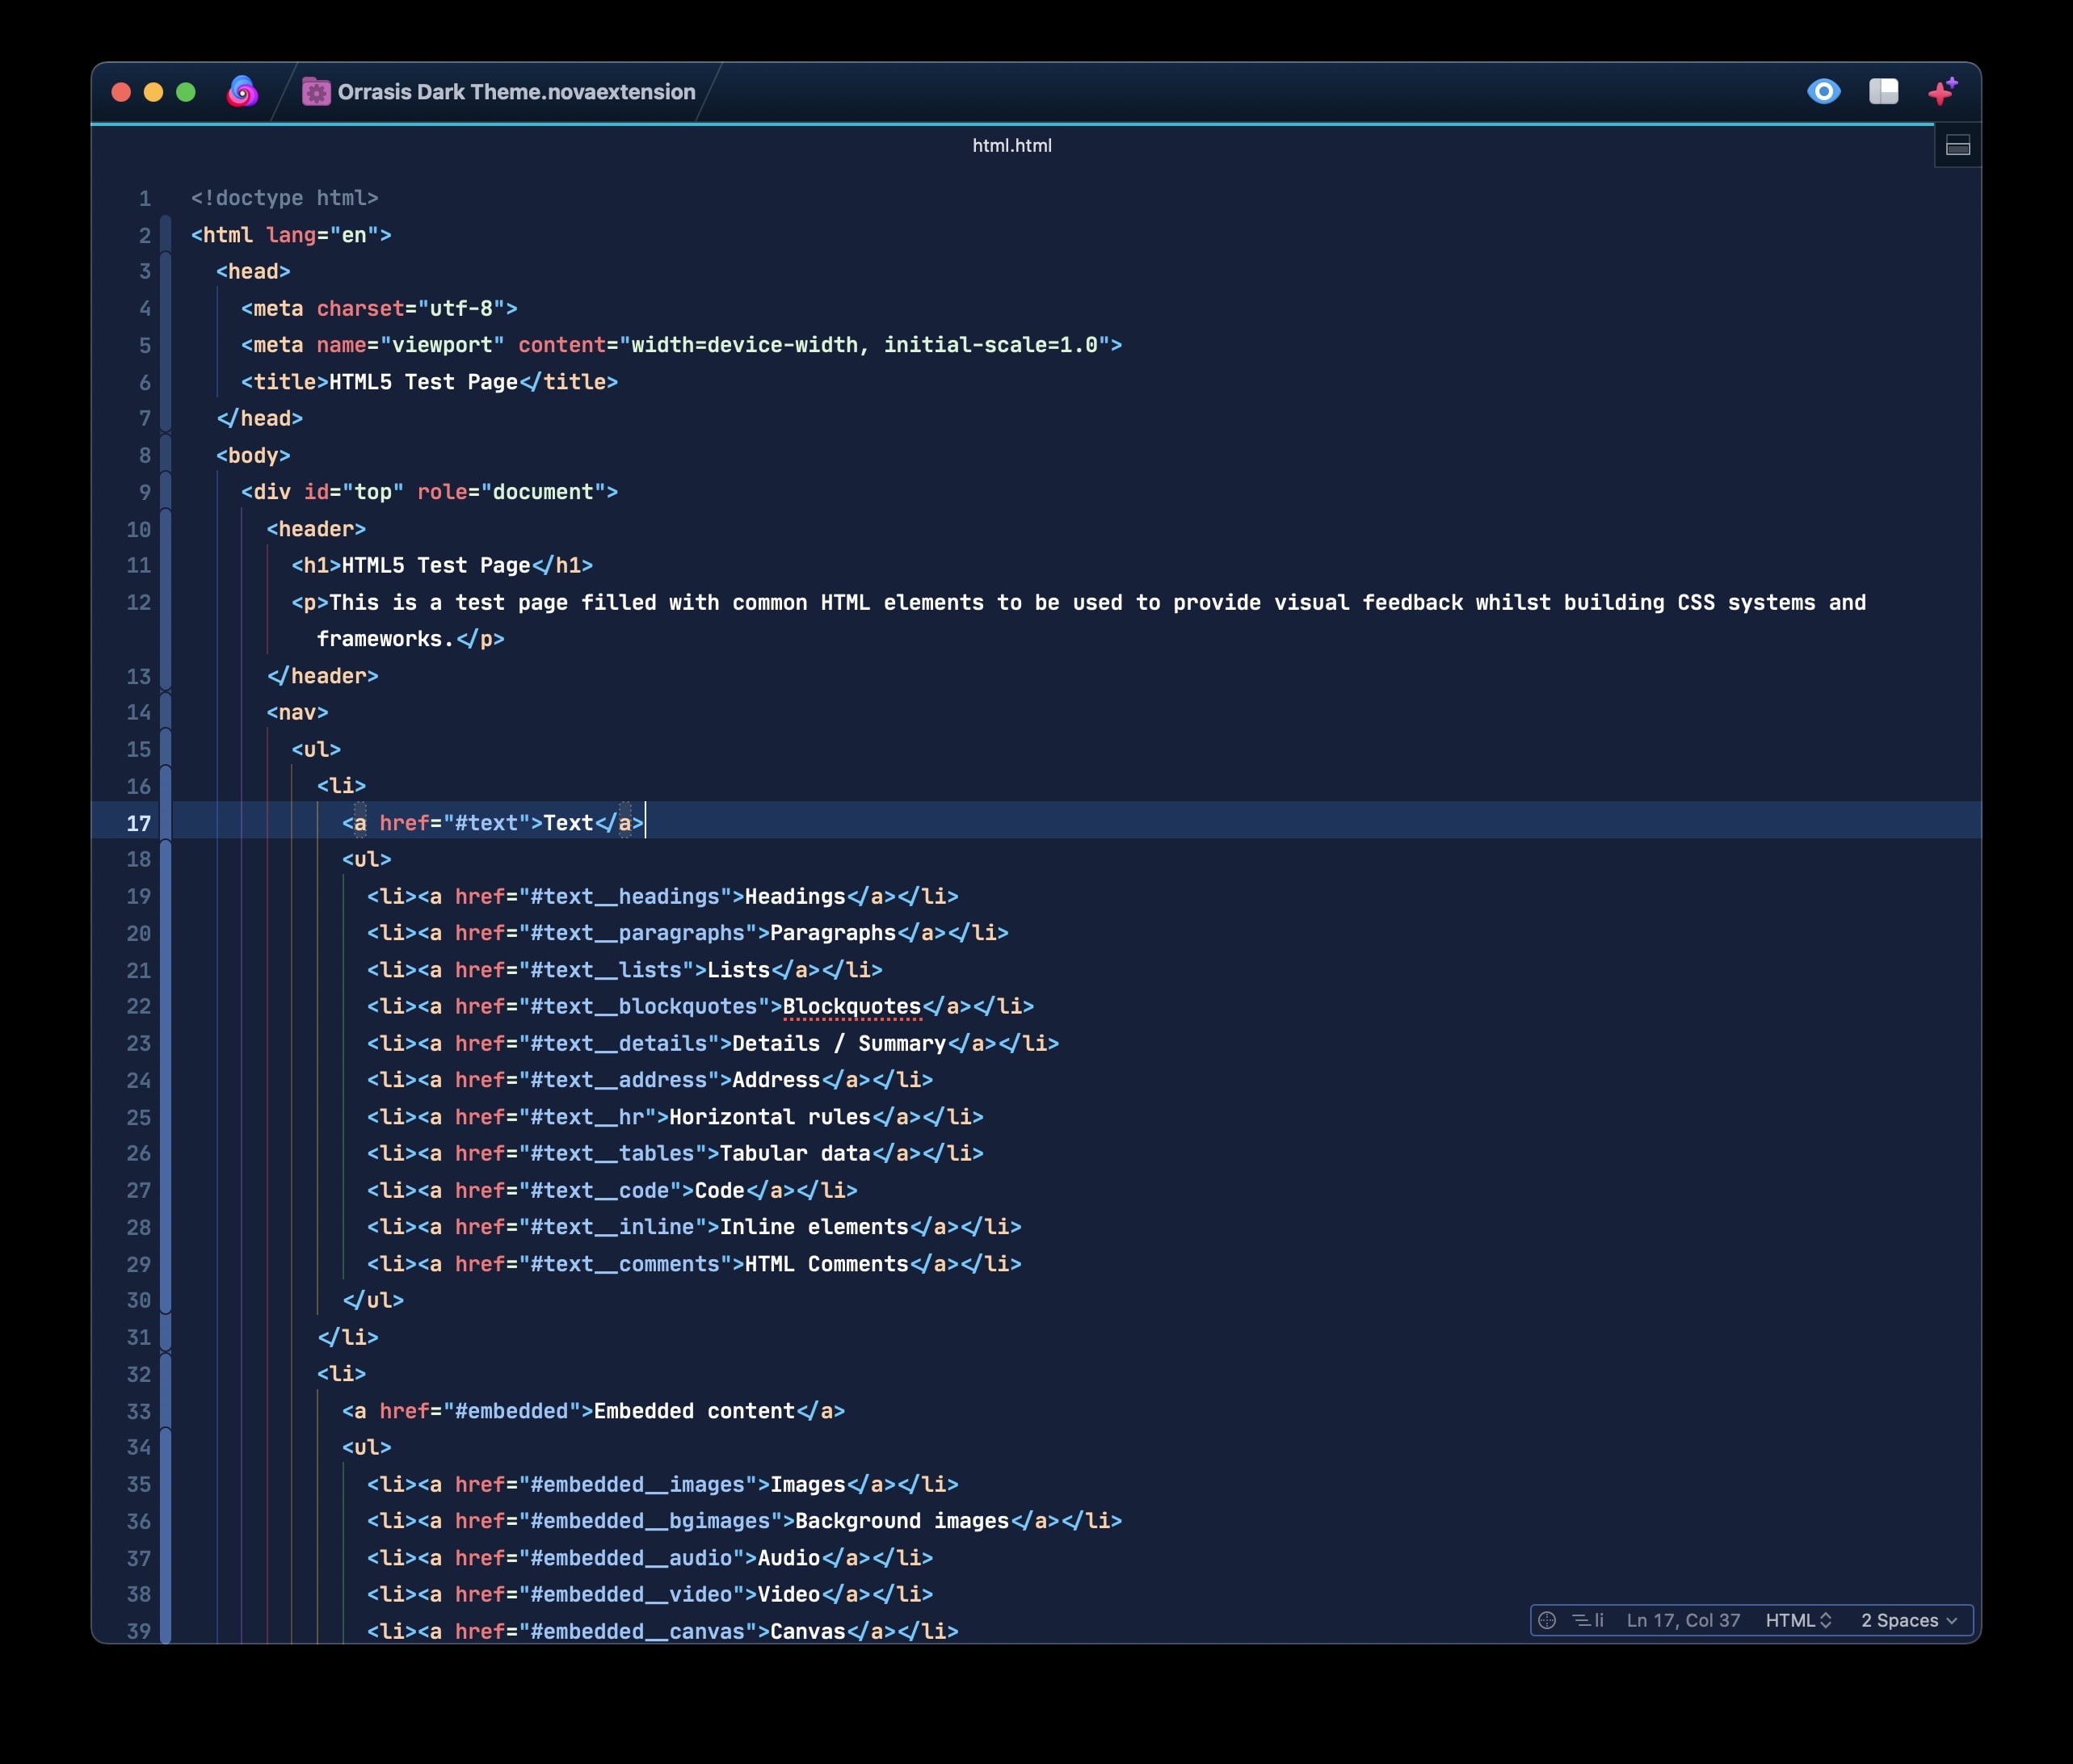
Task: Toggle the sidebar layout panel icon
Action: tap(1883, 92)
